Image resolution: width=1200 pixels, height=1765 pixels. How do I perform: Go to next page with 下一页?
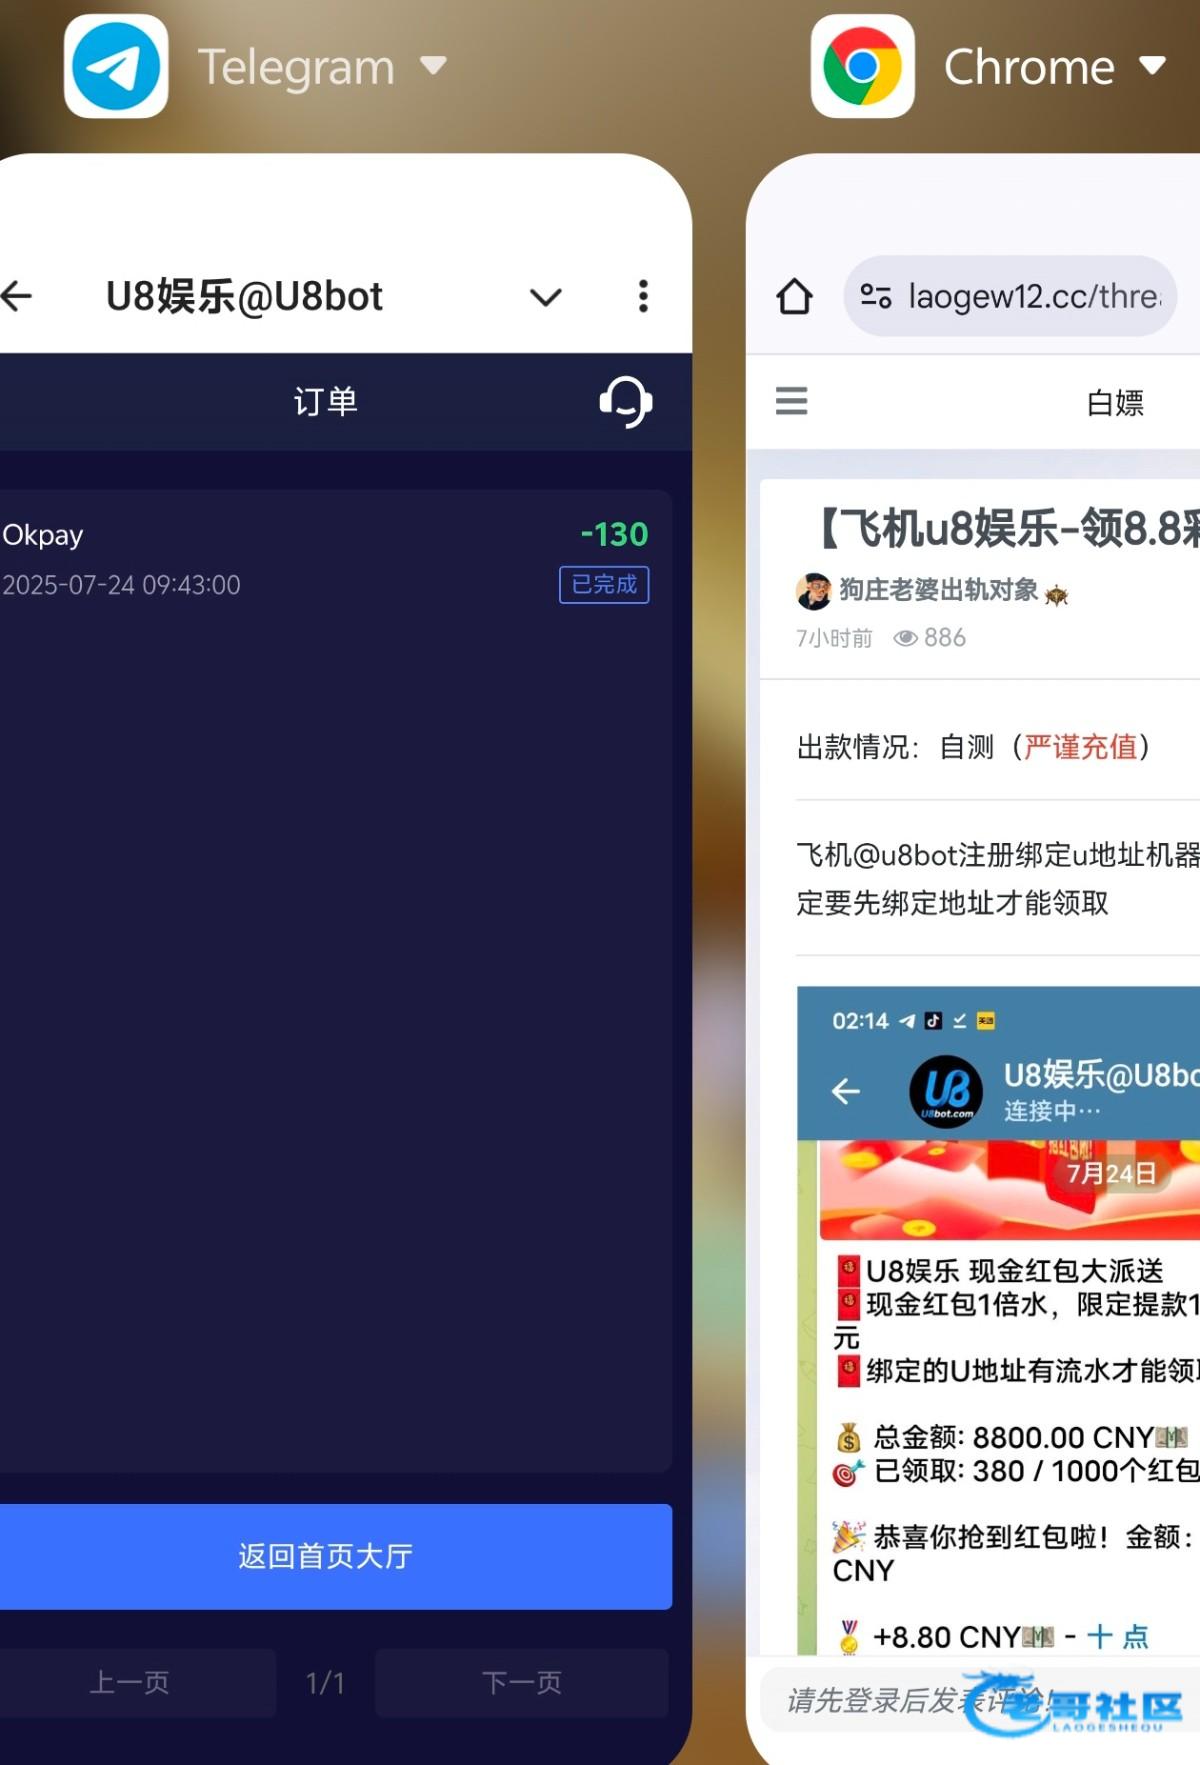(521, 1683)
